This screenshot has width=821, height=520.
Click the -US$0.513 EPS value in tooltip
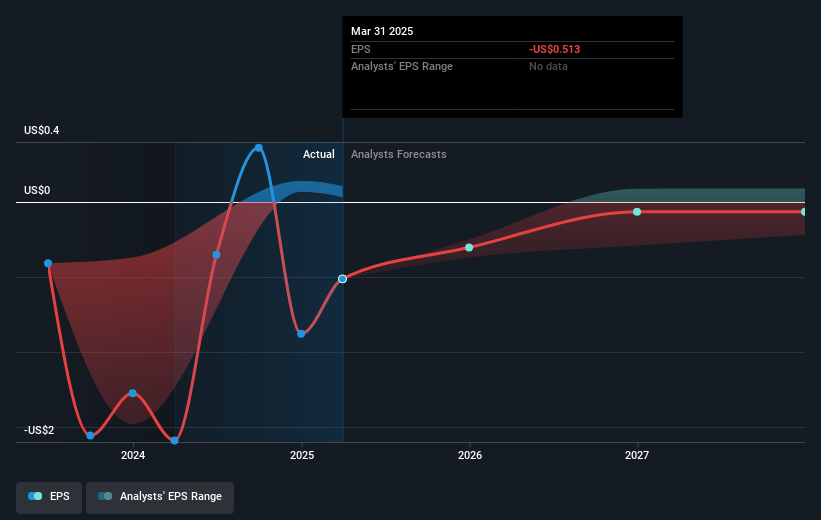pyautogui.click(x=554, y=49)
